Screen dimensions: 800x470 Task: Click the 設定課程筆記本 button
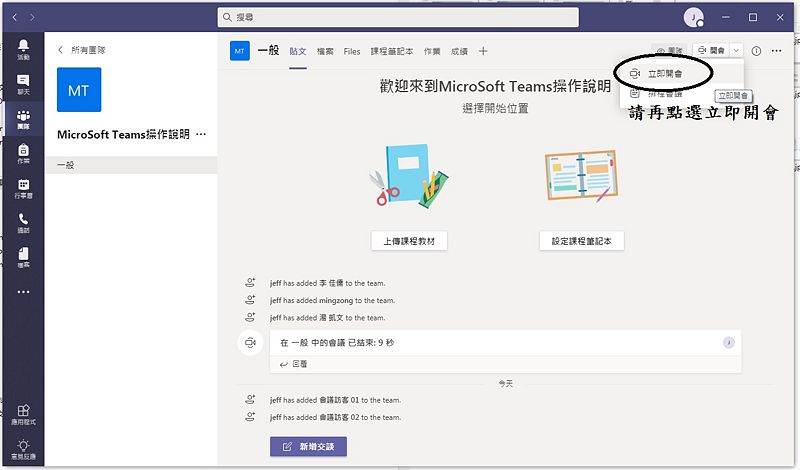click(x=582, y=241)
